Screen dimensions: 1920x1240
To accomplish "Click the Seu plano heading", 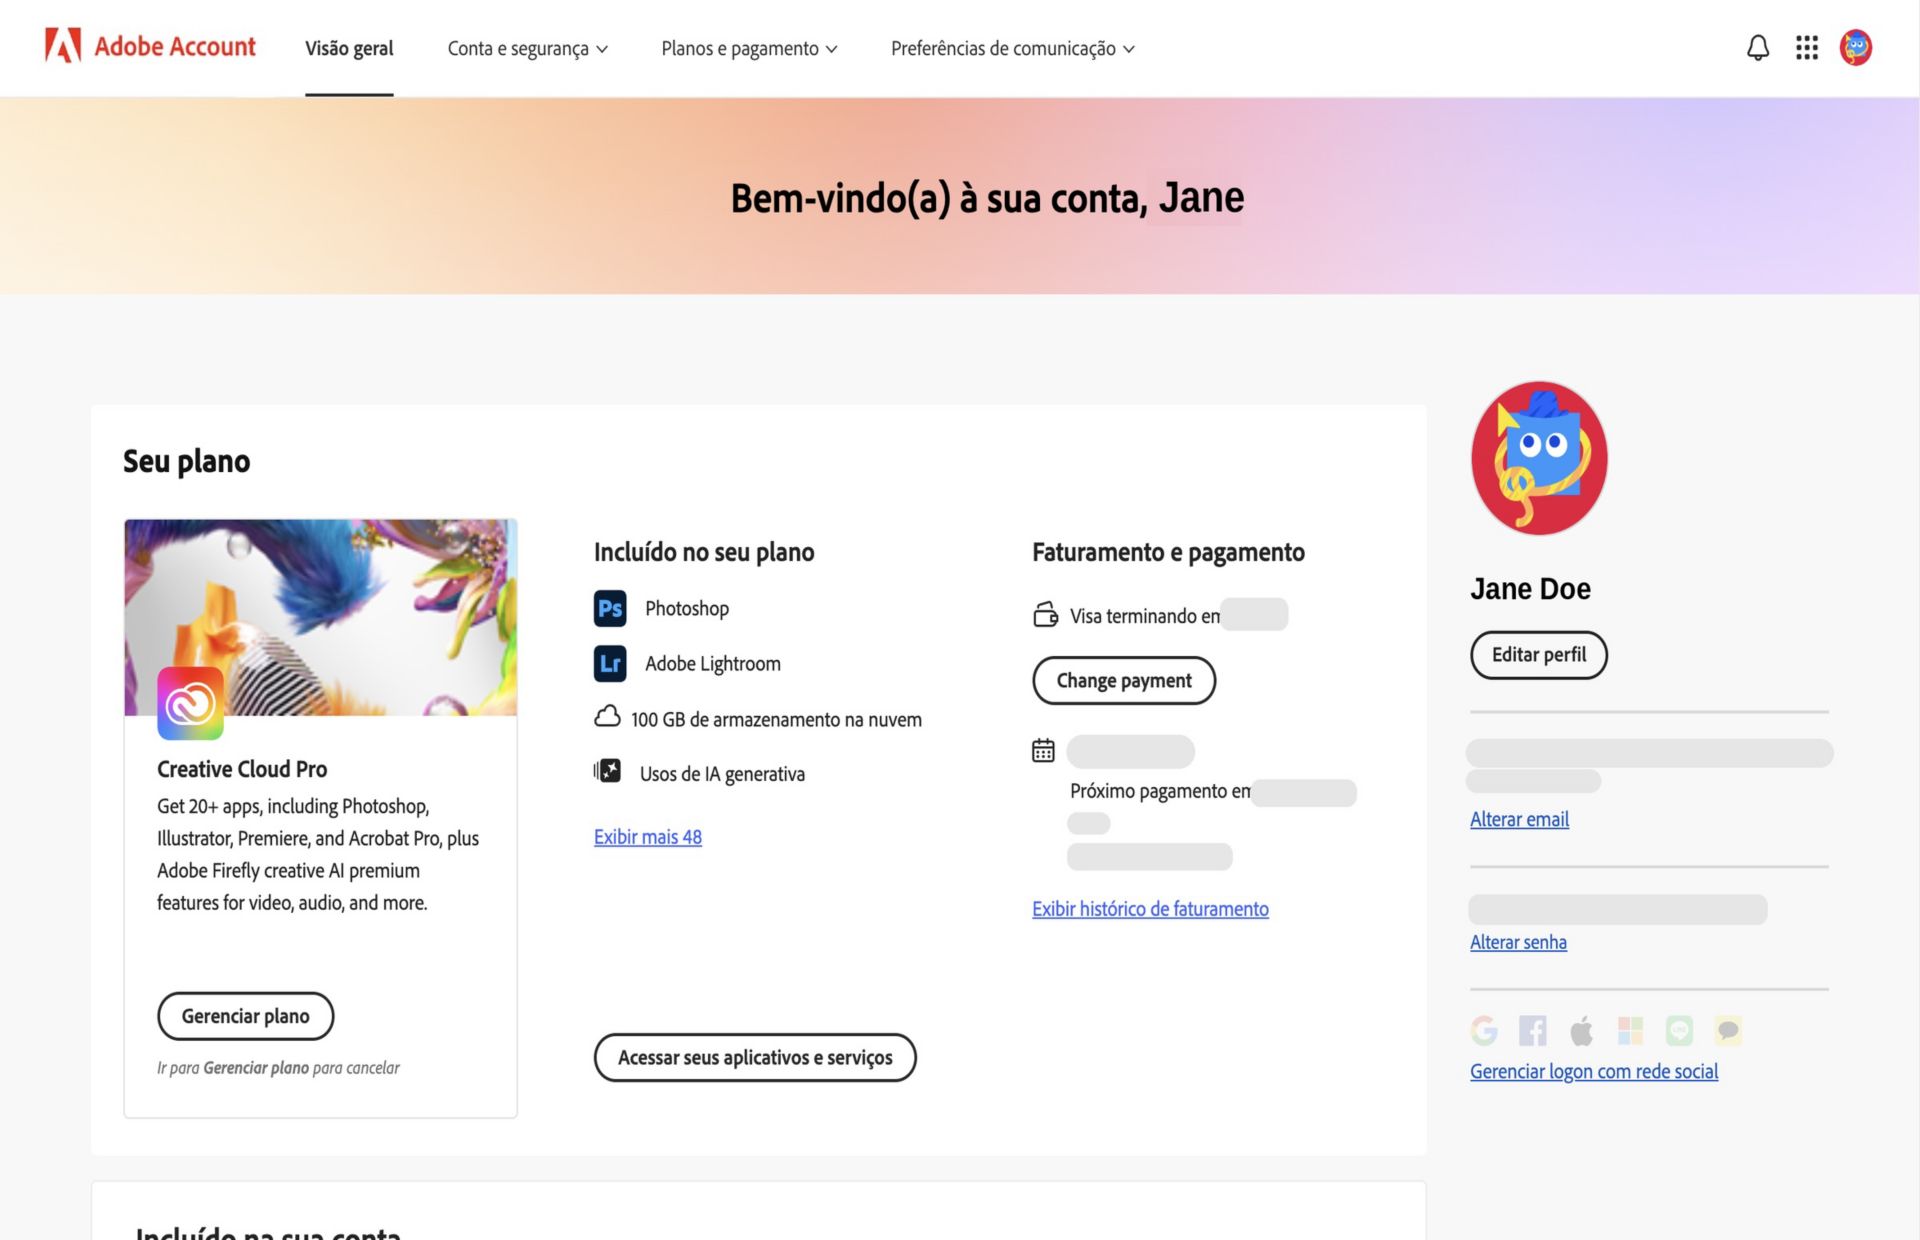I will [187, 461].
